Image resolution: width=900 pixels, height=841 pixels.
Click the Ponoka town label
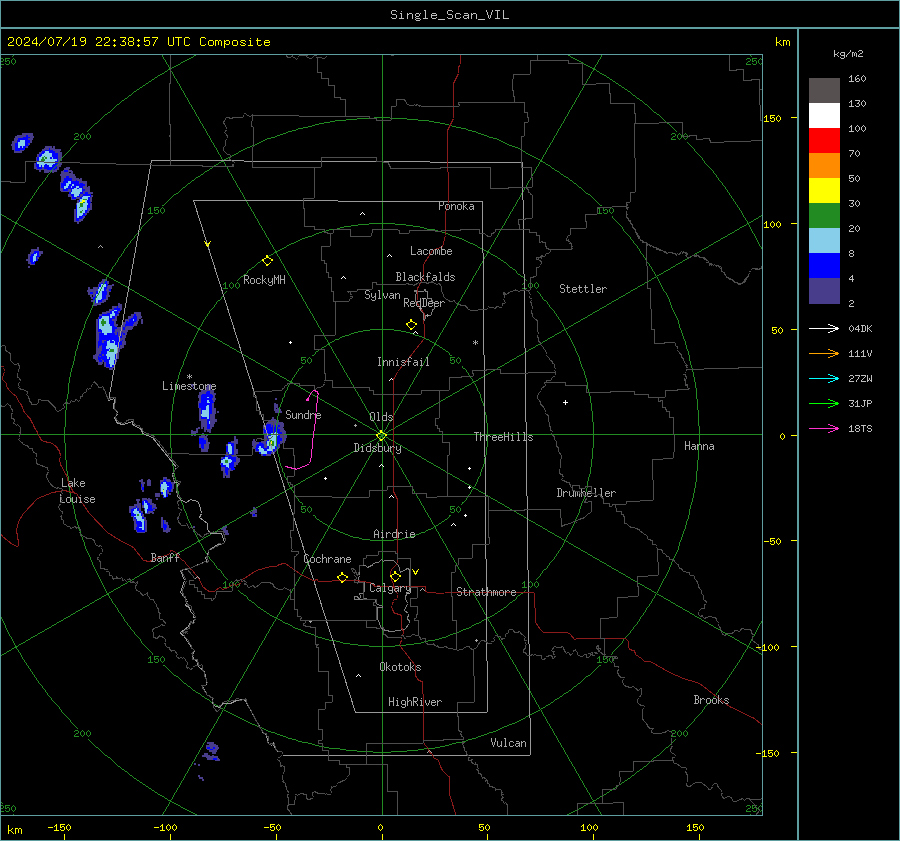(x=456, y=206)
